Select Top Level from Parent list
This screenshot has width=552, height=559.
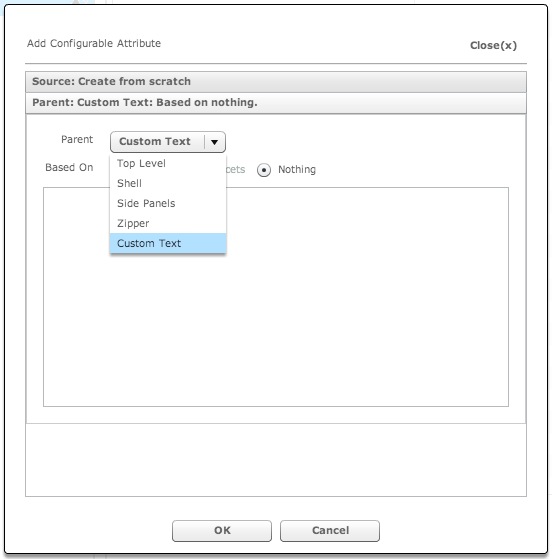click(168, 163)
